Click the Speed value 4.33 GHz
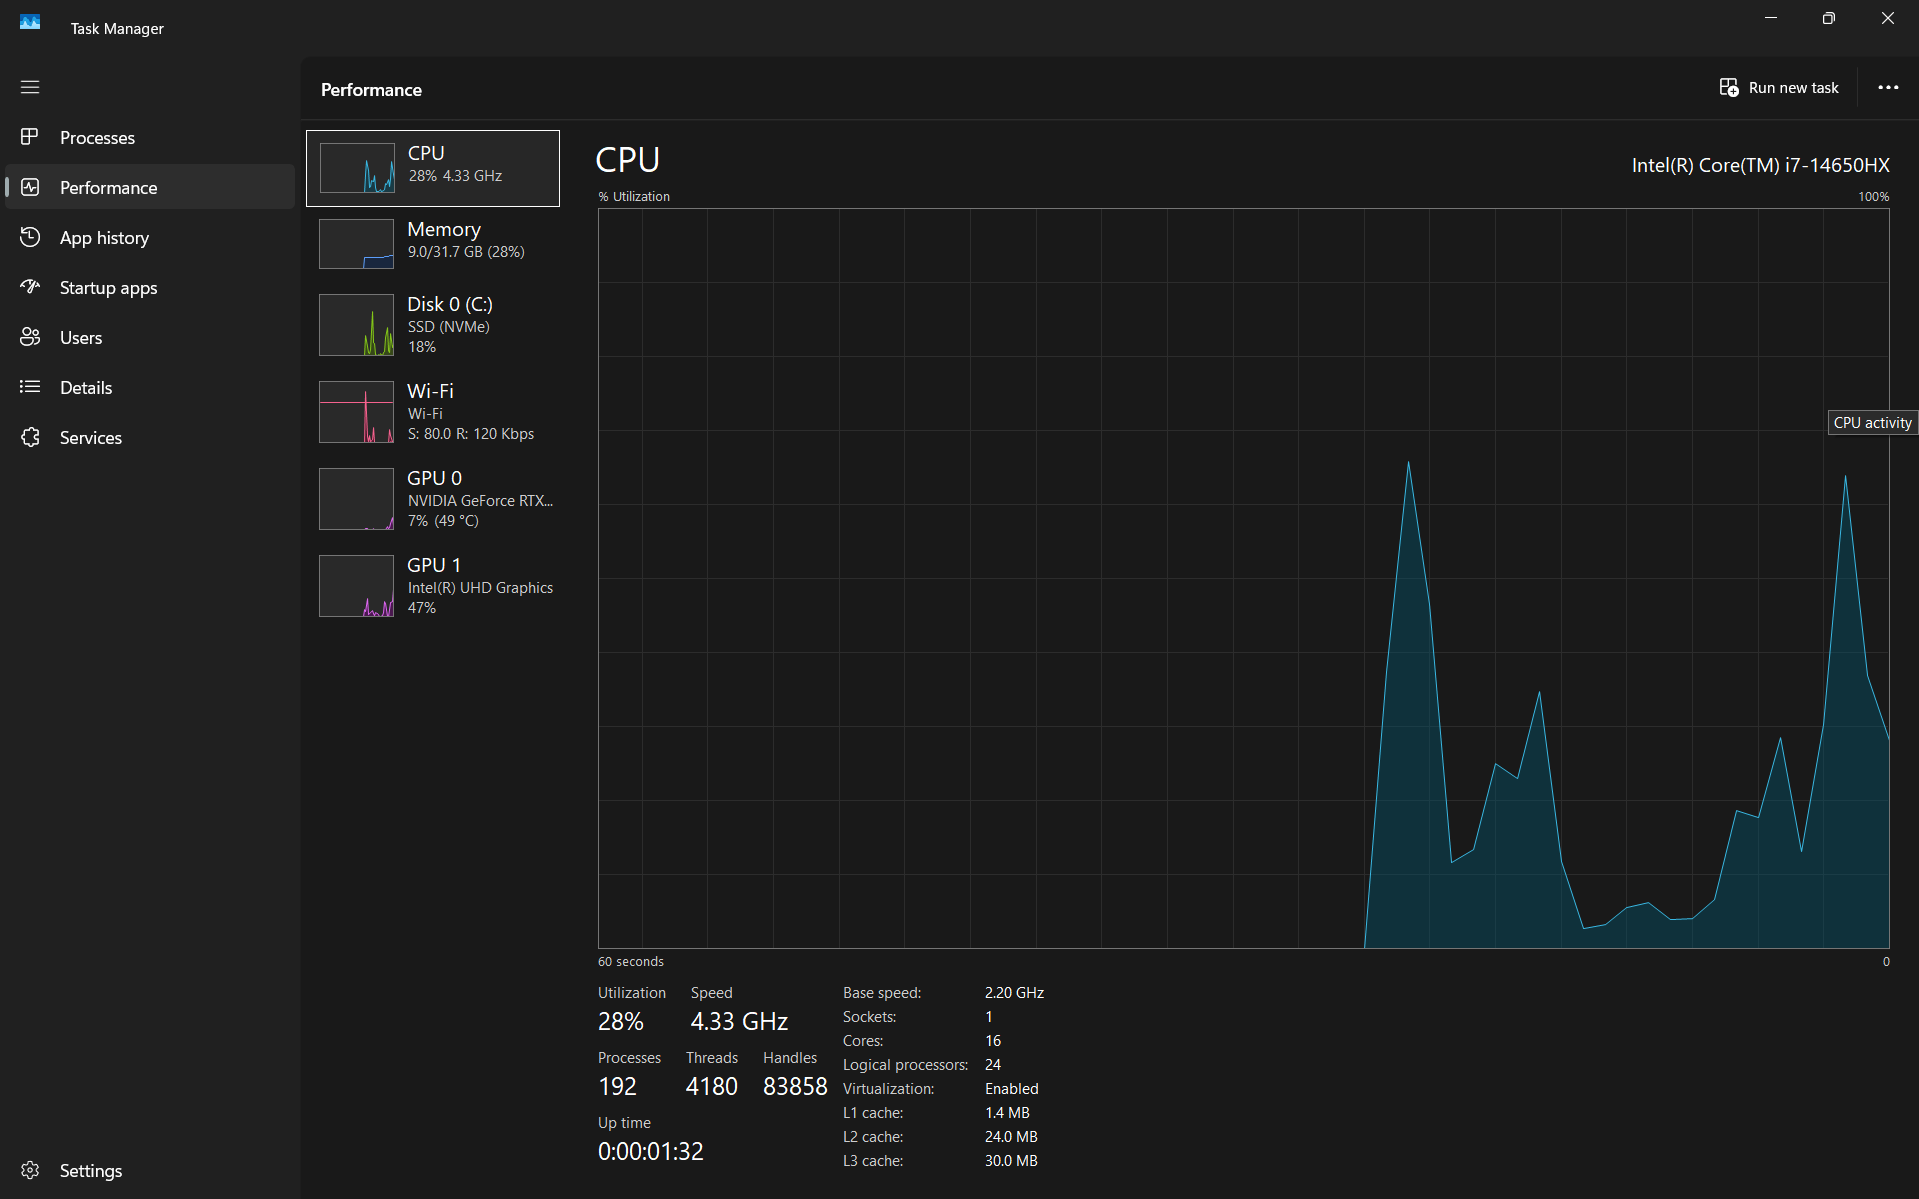 739,1021
